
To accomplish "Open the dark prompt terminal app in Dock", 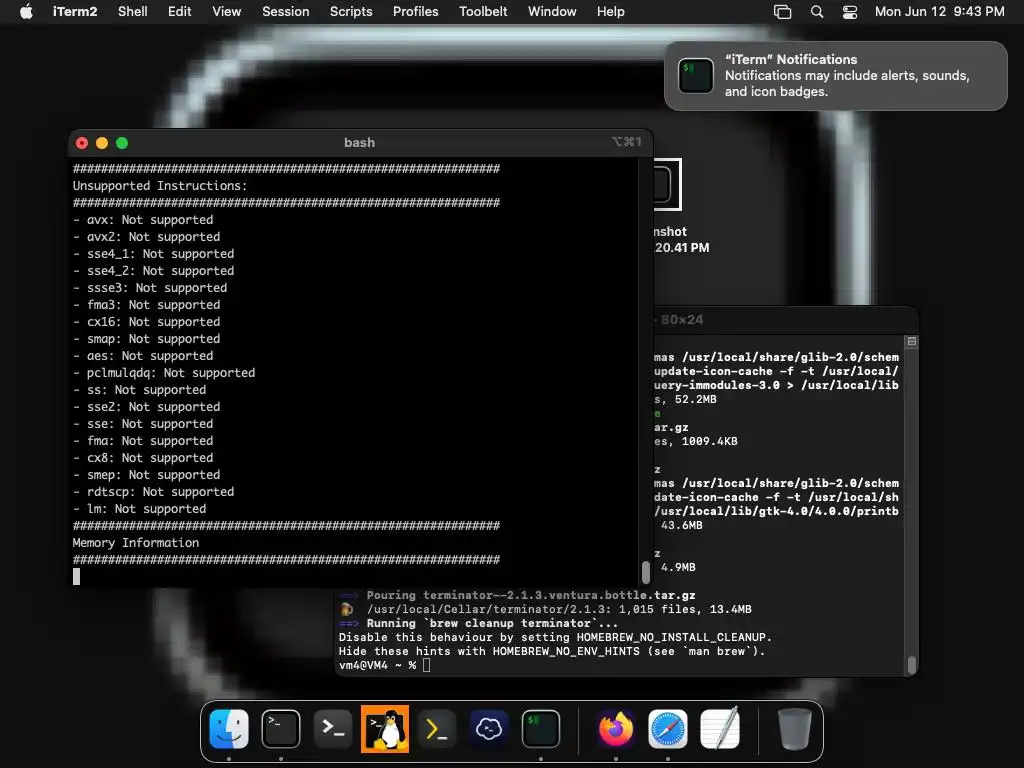I will click(333, 728).
